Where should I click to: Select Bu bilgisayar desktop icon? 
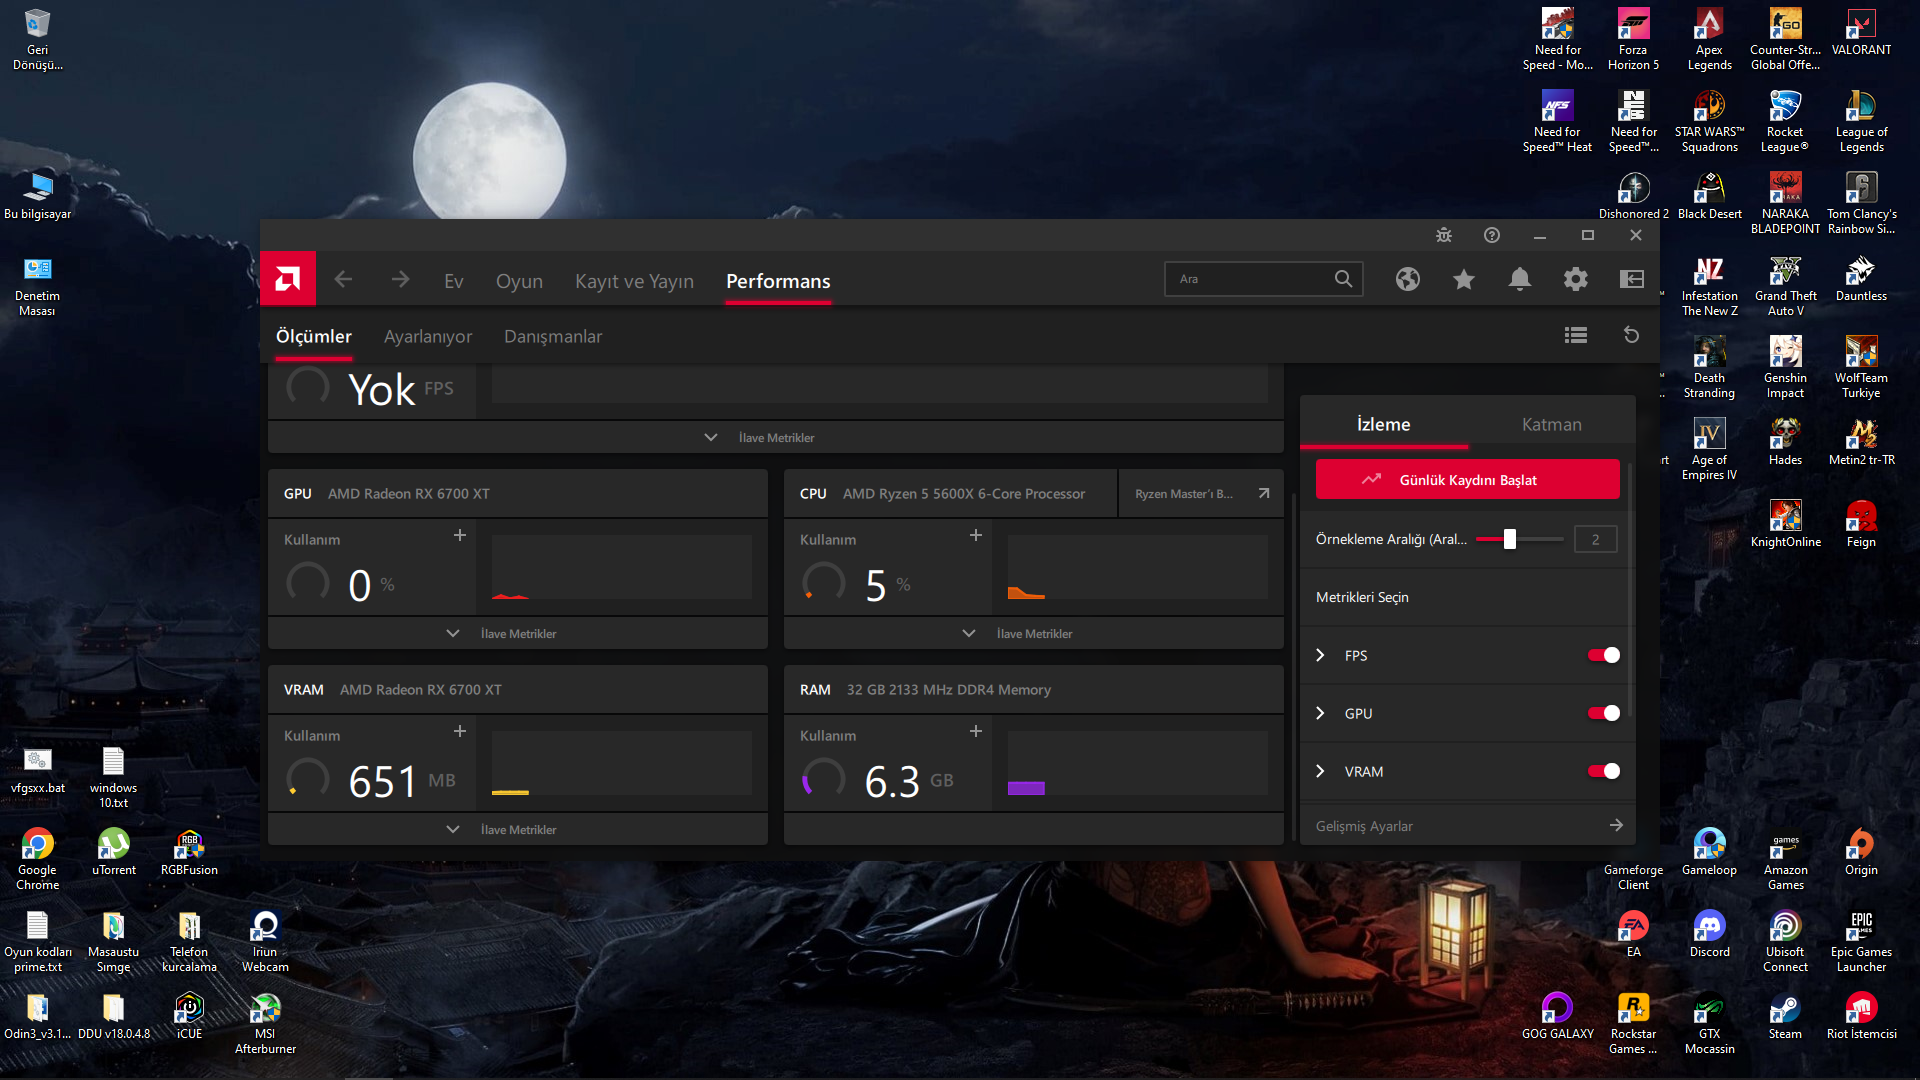38,196
